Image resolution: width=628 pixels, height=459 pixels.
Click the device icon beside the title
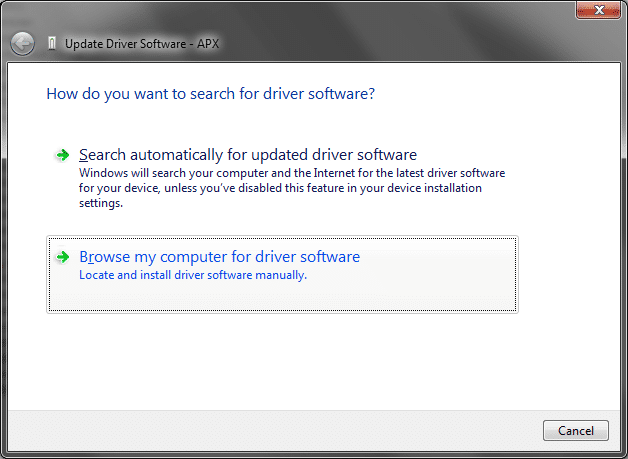[x=52, y=43]
